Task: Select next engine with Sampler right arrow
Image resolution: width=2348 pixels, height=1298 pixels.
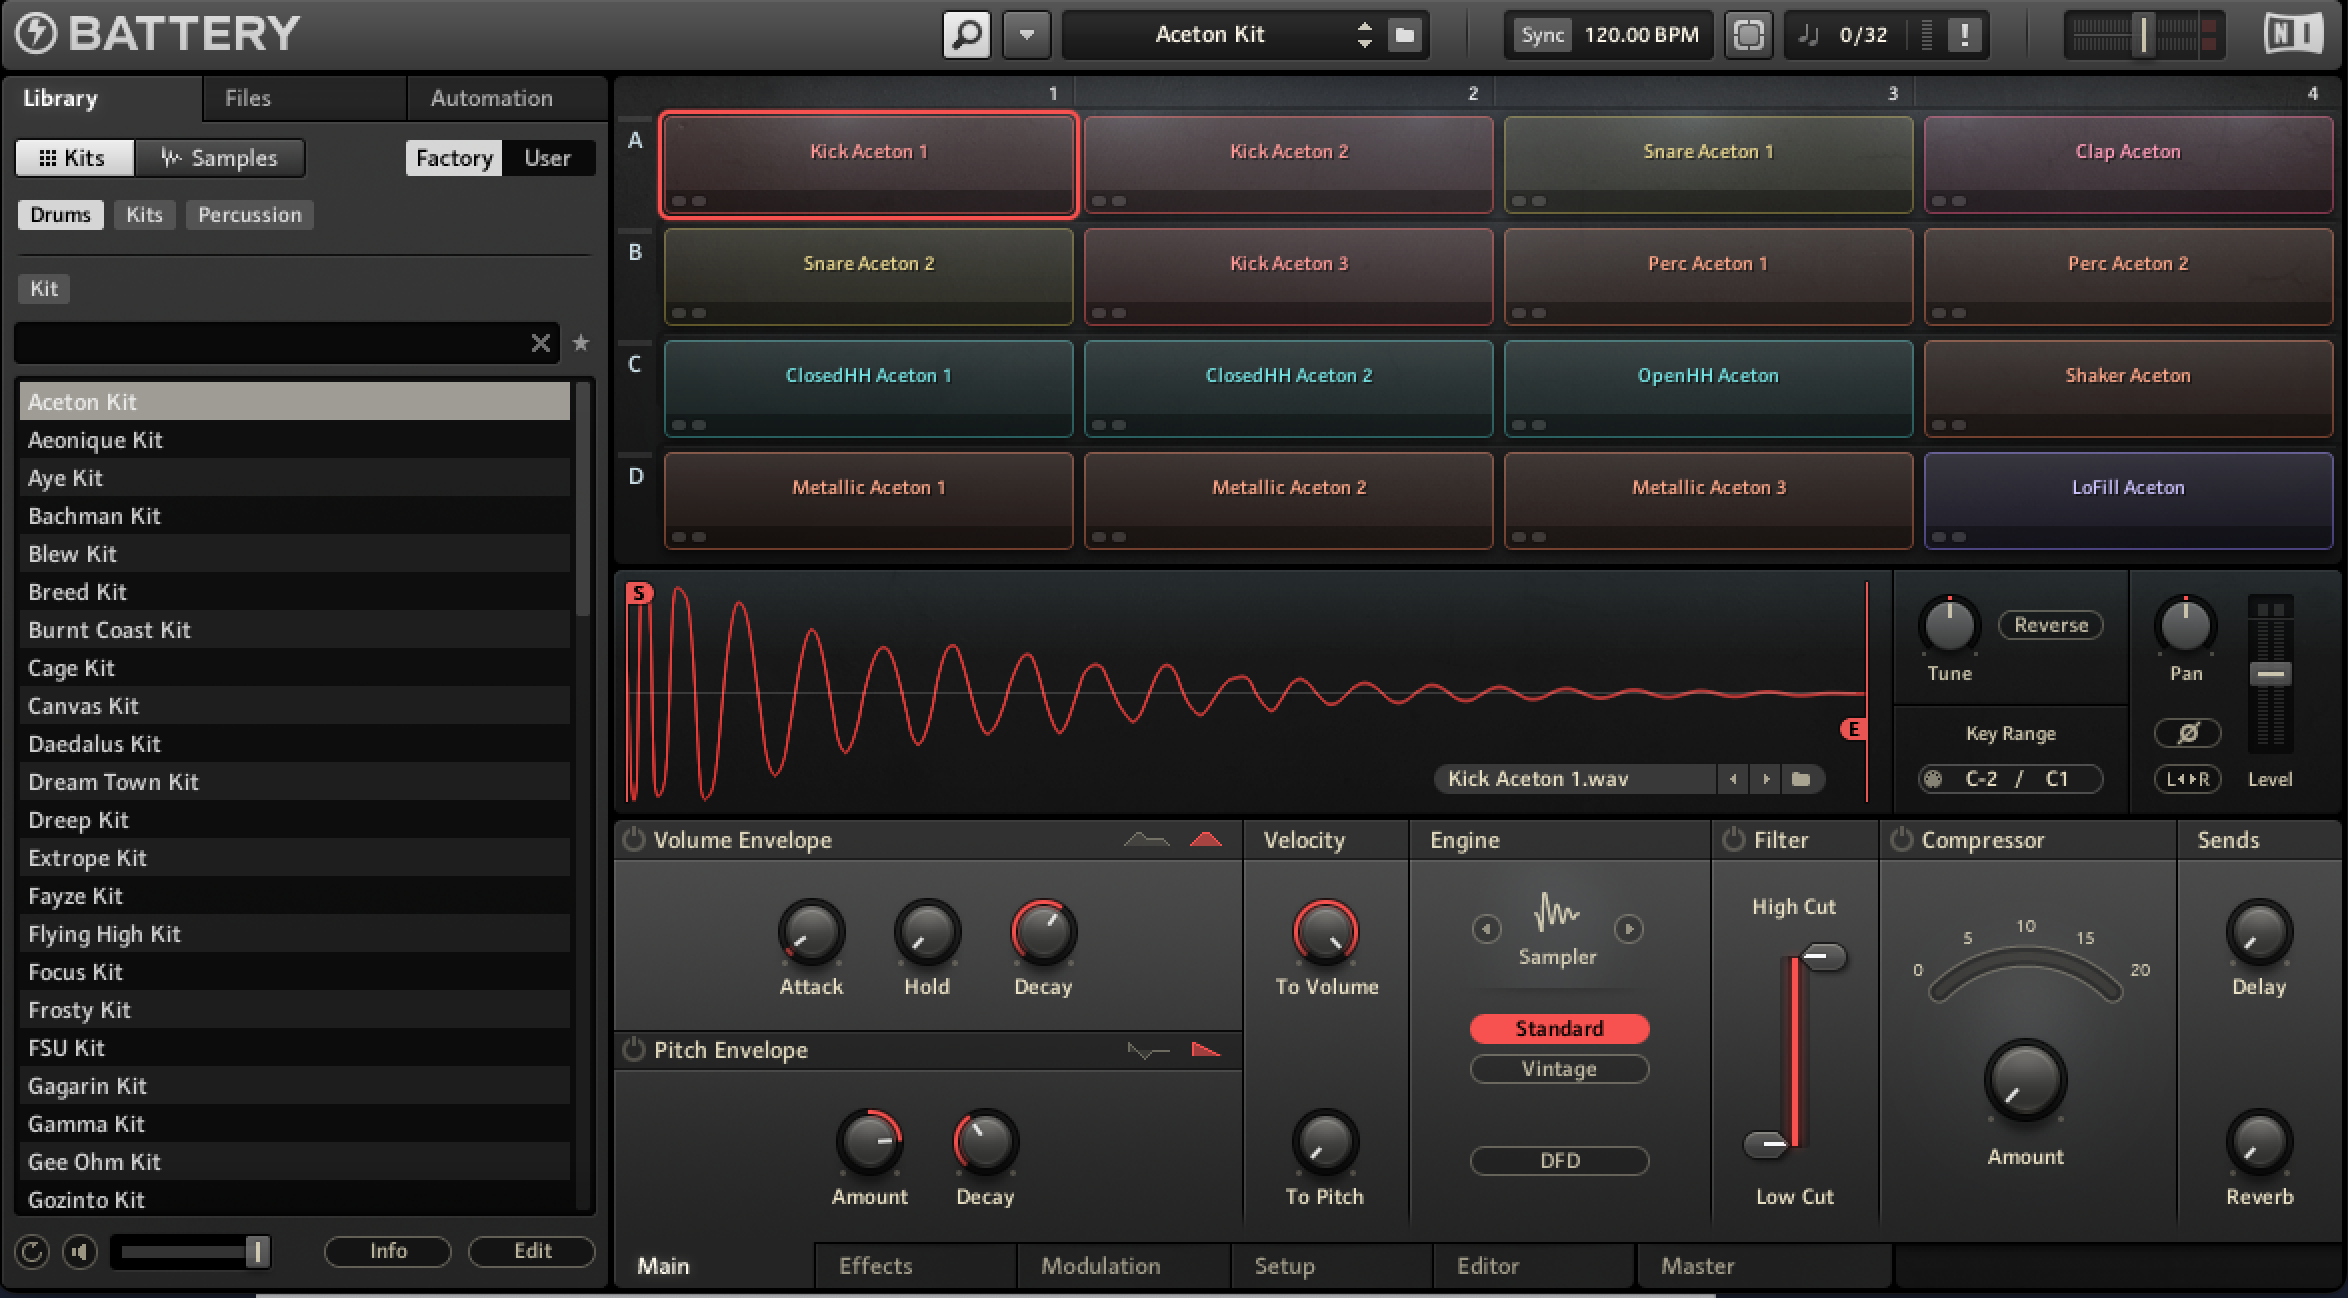Action: click(x=1629, y=929)
